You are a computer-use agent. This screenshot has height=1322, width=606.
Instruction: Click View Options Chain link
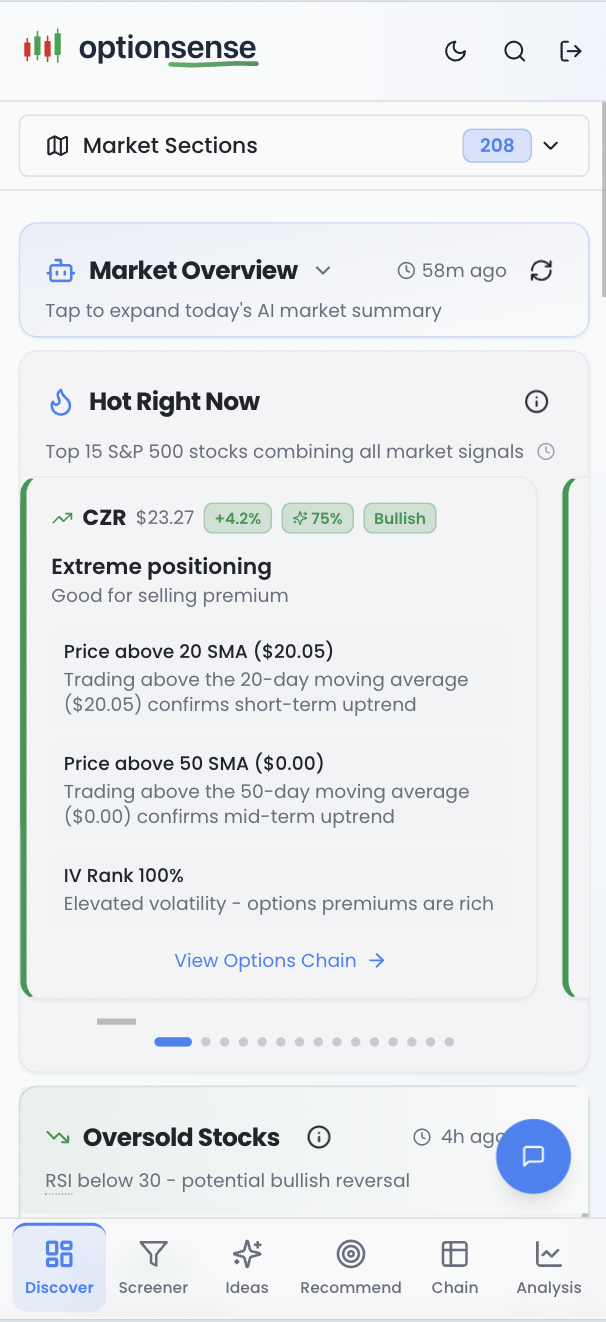point(279,960)
